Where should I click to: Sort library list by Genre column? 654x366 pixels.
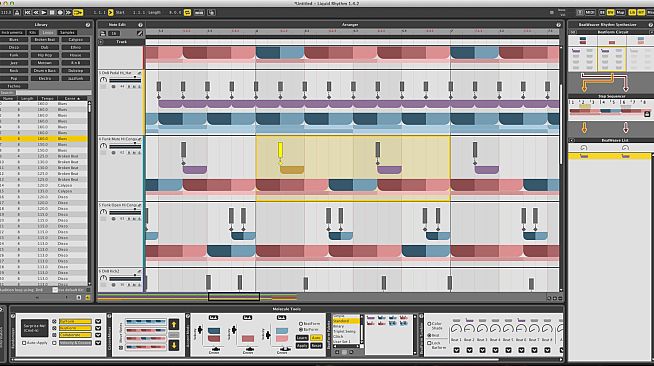72,98
